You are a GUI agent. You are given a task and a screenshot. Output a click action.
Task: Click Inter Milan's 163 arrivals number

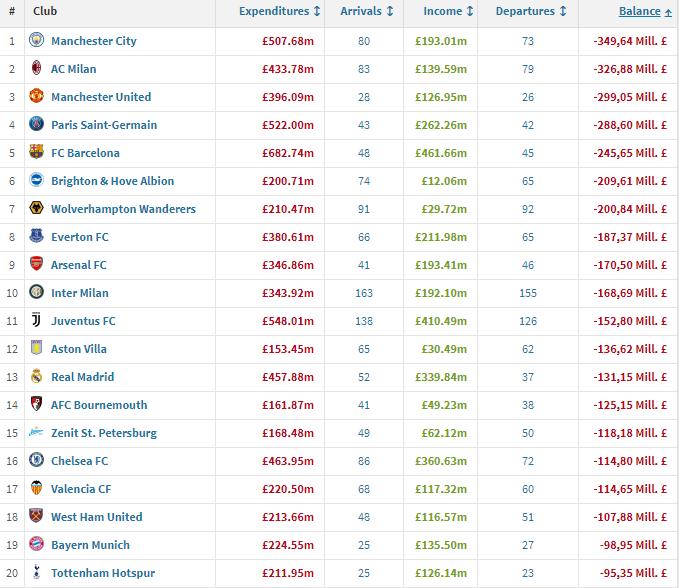click(x=366, y=293)
